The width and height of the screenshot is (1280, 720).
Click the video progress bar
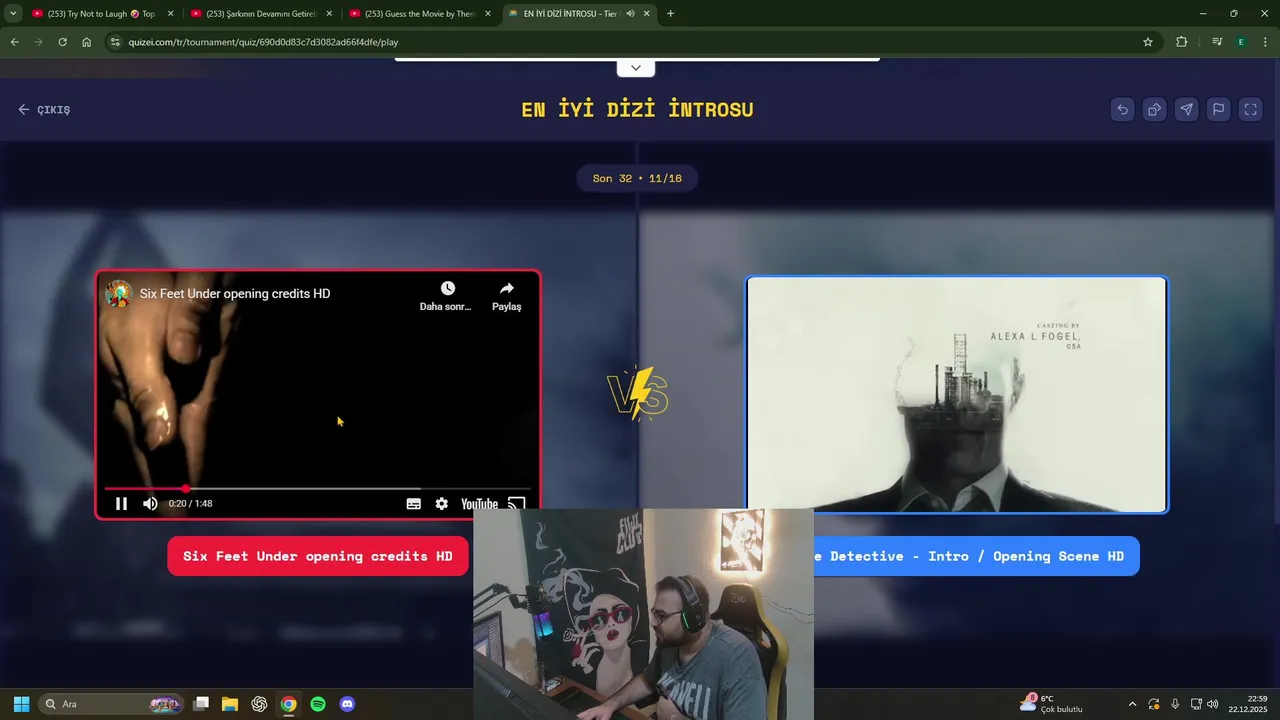coord(318,489)
